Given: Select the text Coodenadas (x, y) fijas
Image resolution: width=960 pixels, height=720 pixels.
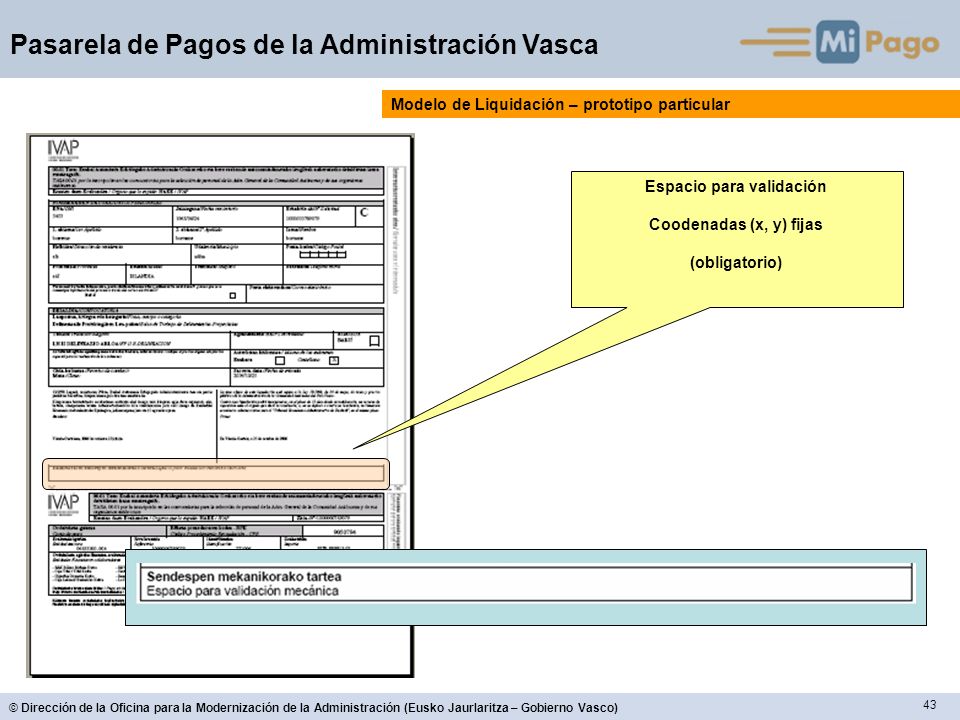Looking at the screenshot, I should (x=735, y=225).
